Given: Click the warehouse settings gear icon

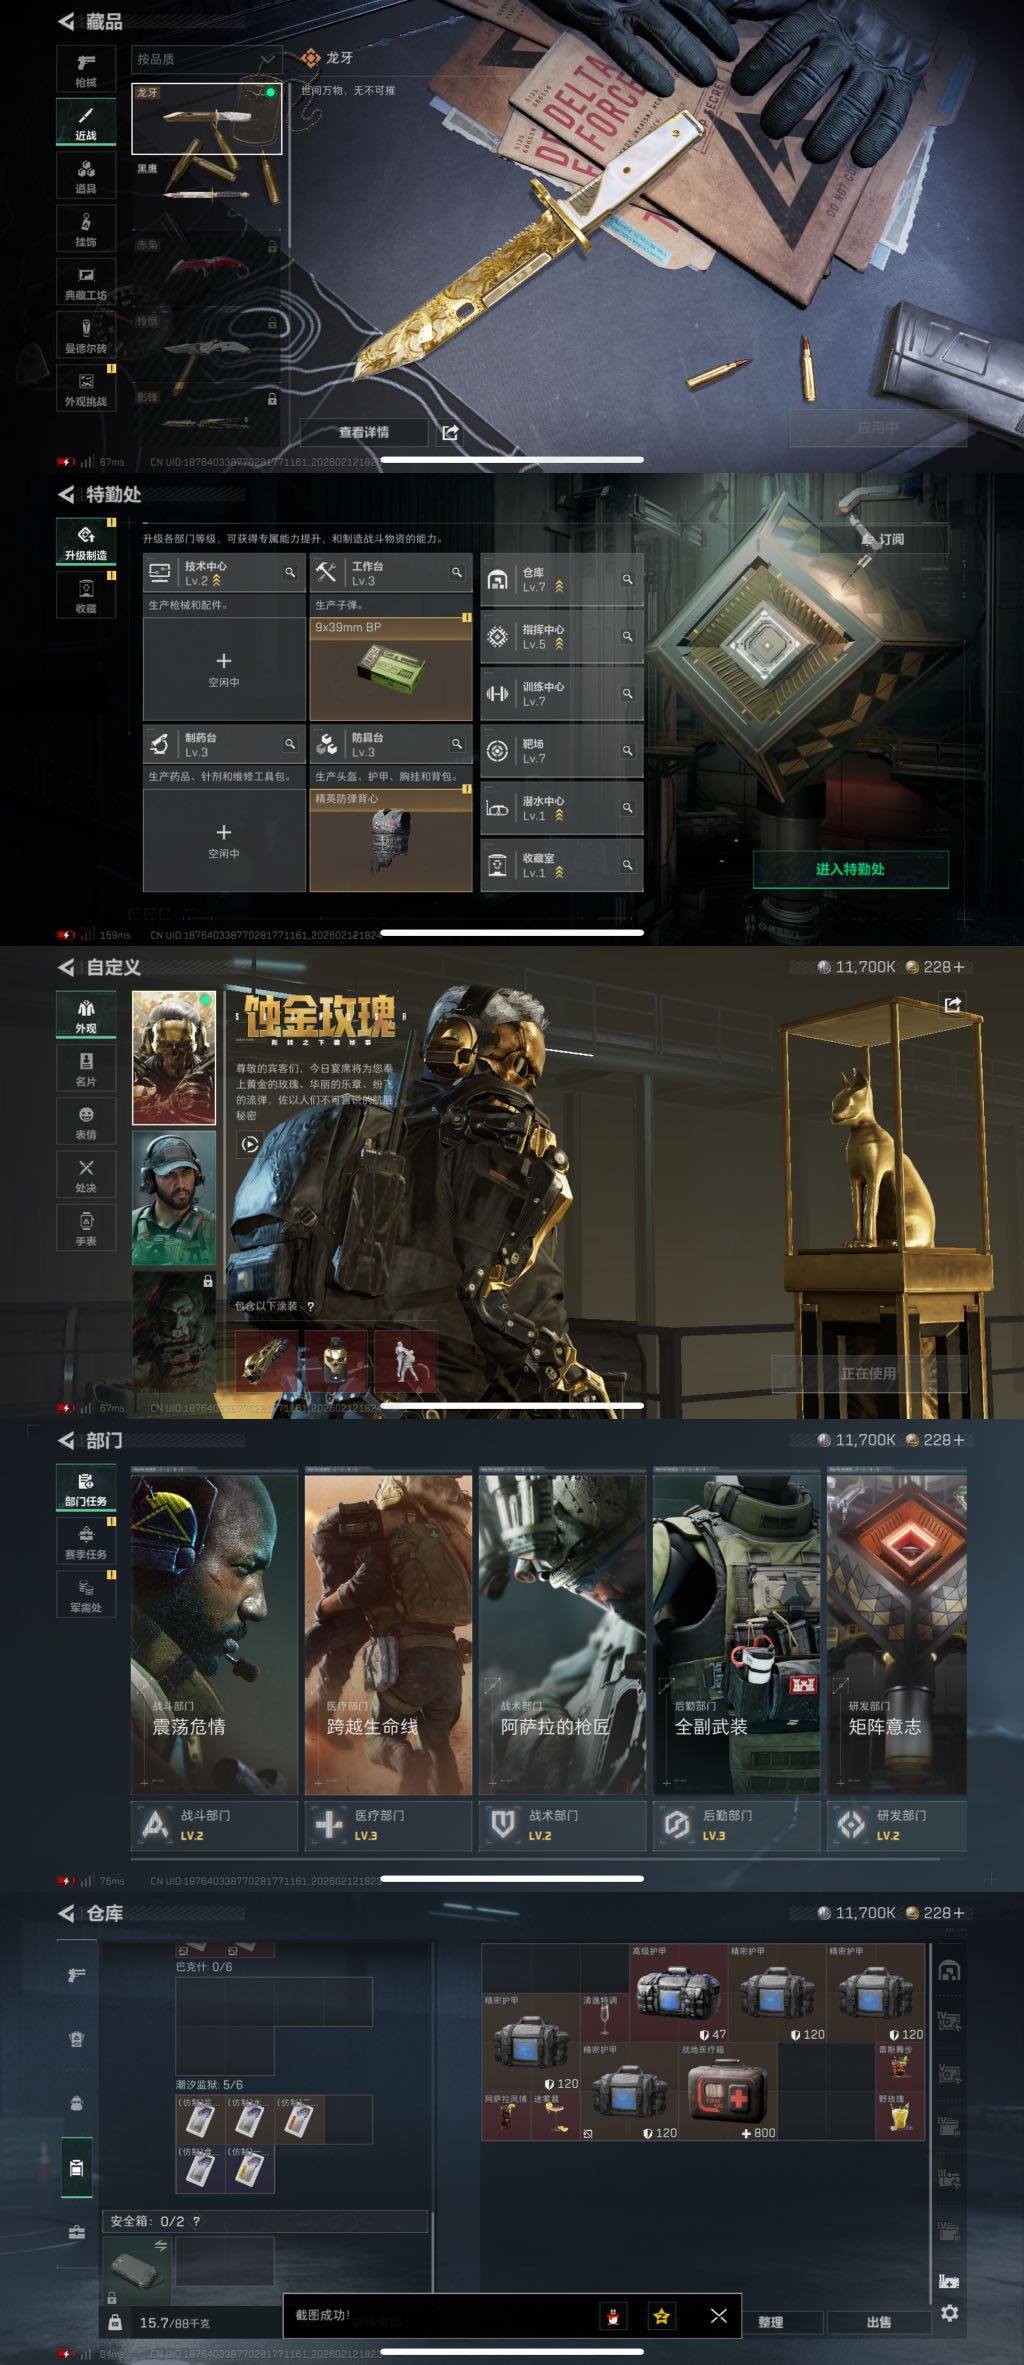Looking at the screenshot, I should point(949,2313).
